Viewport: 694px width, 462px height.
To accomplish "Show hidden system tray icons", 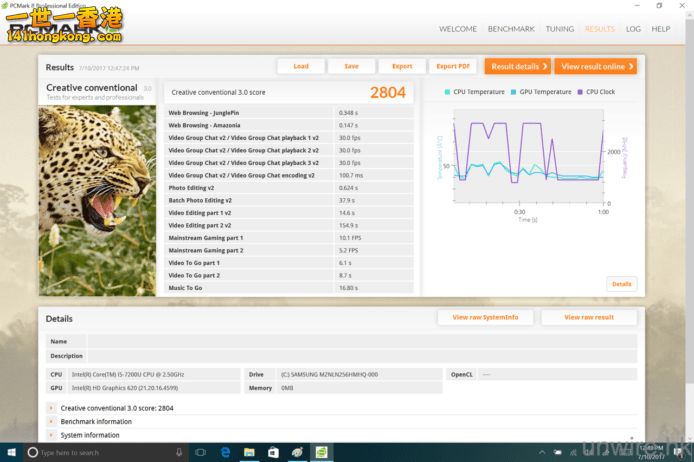I will (542, 452).
